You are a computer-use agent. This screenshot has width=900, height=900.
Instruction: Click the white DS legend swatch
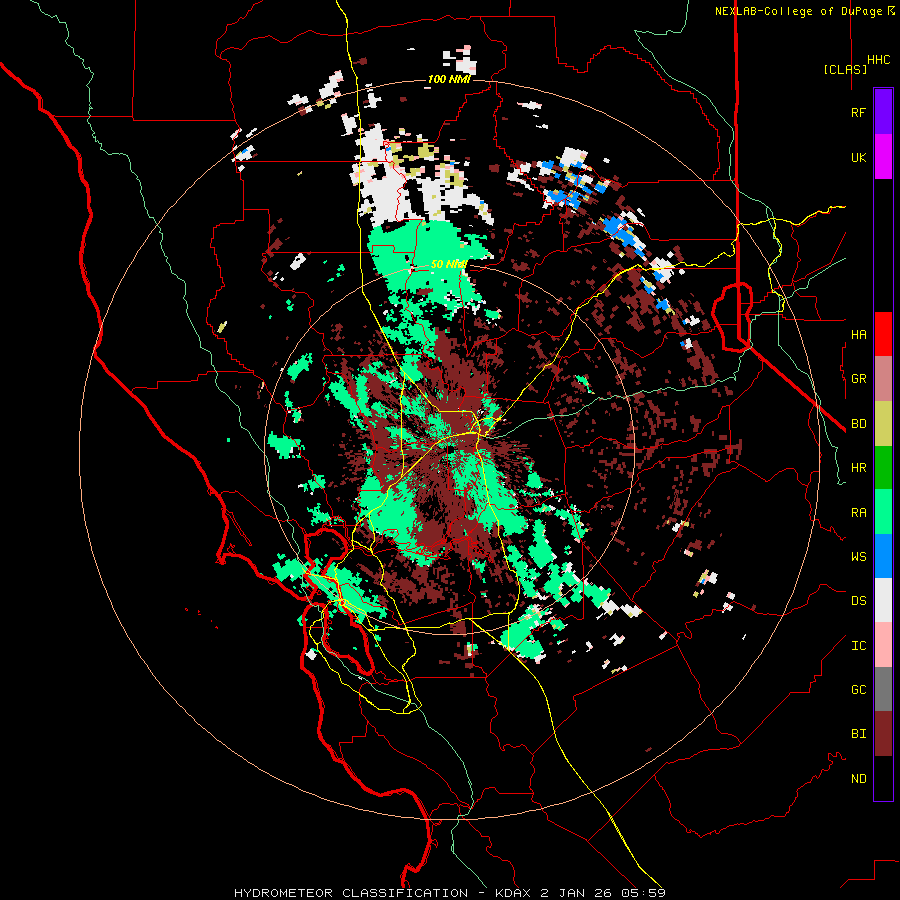[x=883, y=600]
